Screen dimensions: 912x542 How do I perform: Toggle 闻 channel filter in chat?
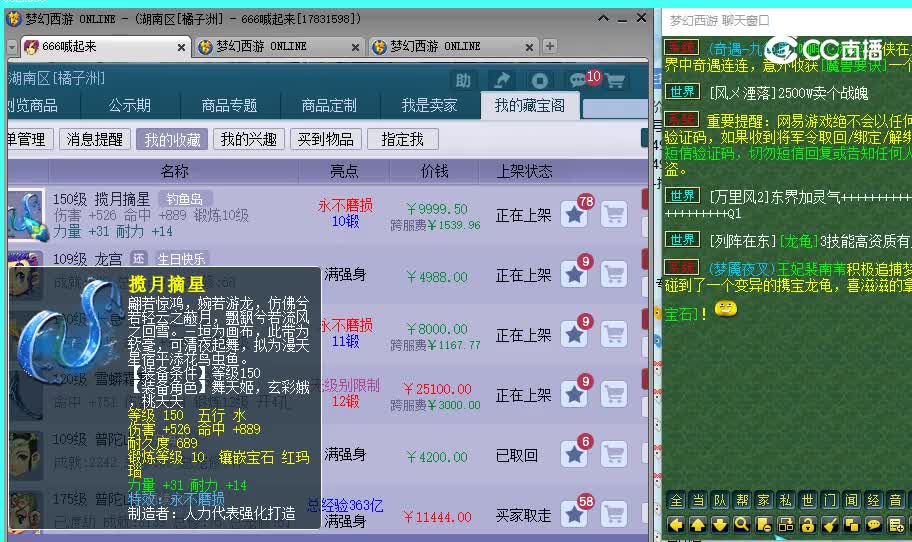pos(852,500)
